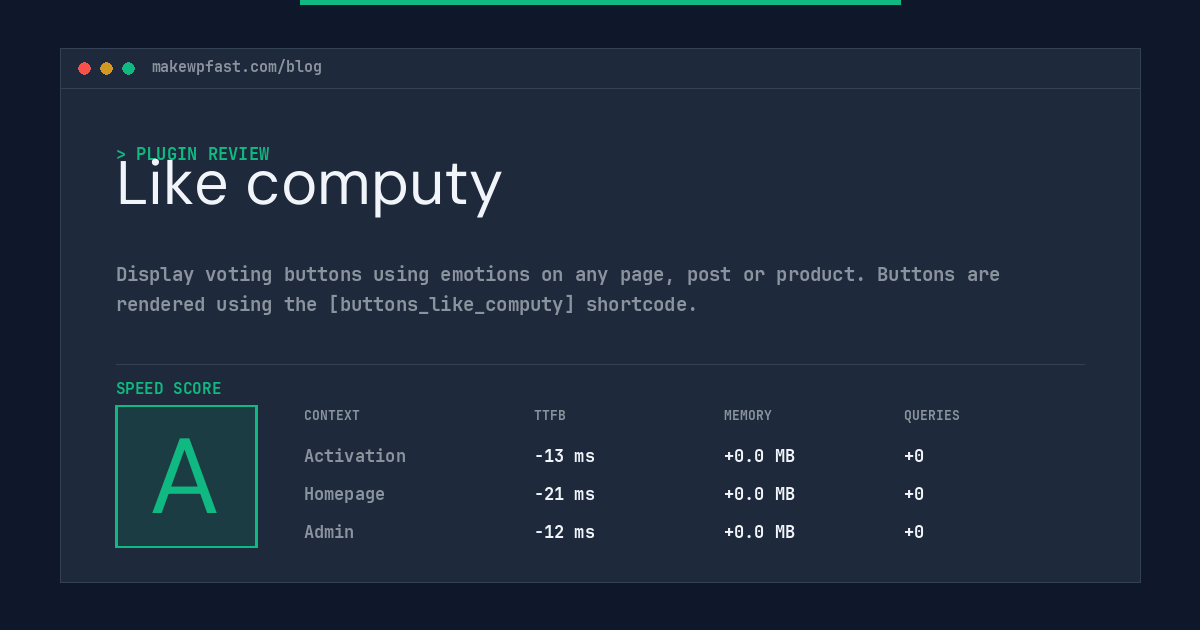Click 'Display voting buttons using emotions' description line
This screenshot has width=1200, height=630.
[x=558, y=275]
